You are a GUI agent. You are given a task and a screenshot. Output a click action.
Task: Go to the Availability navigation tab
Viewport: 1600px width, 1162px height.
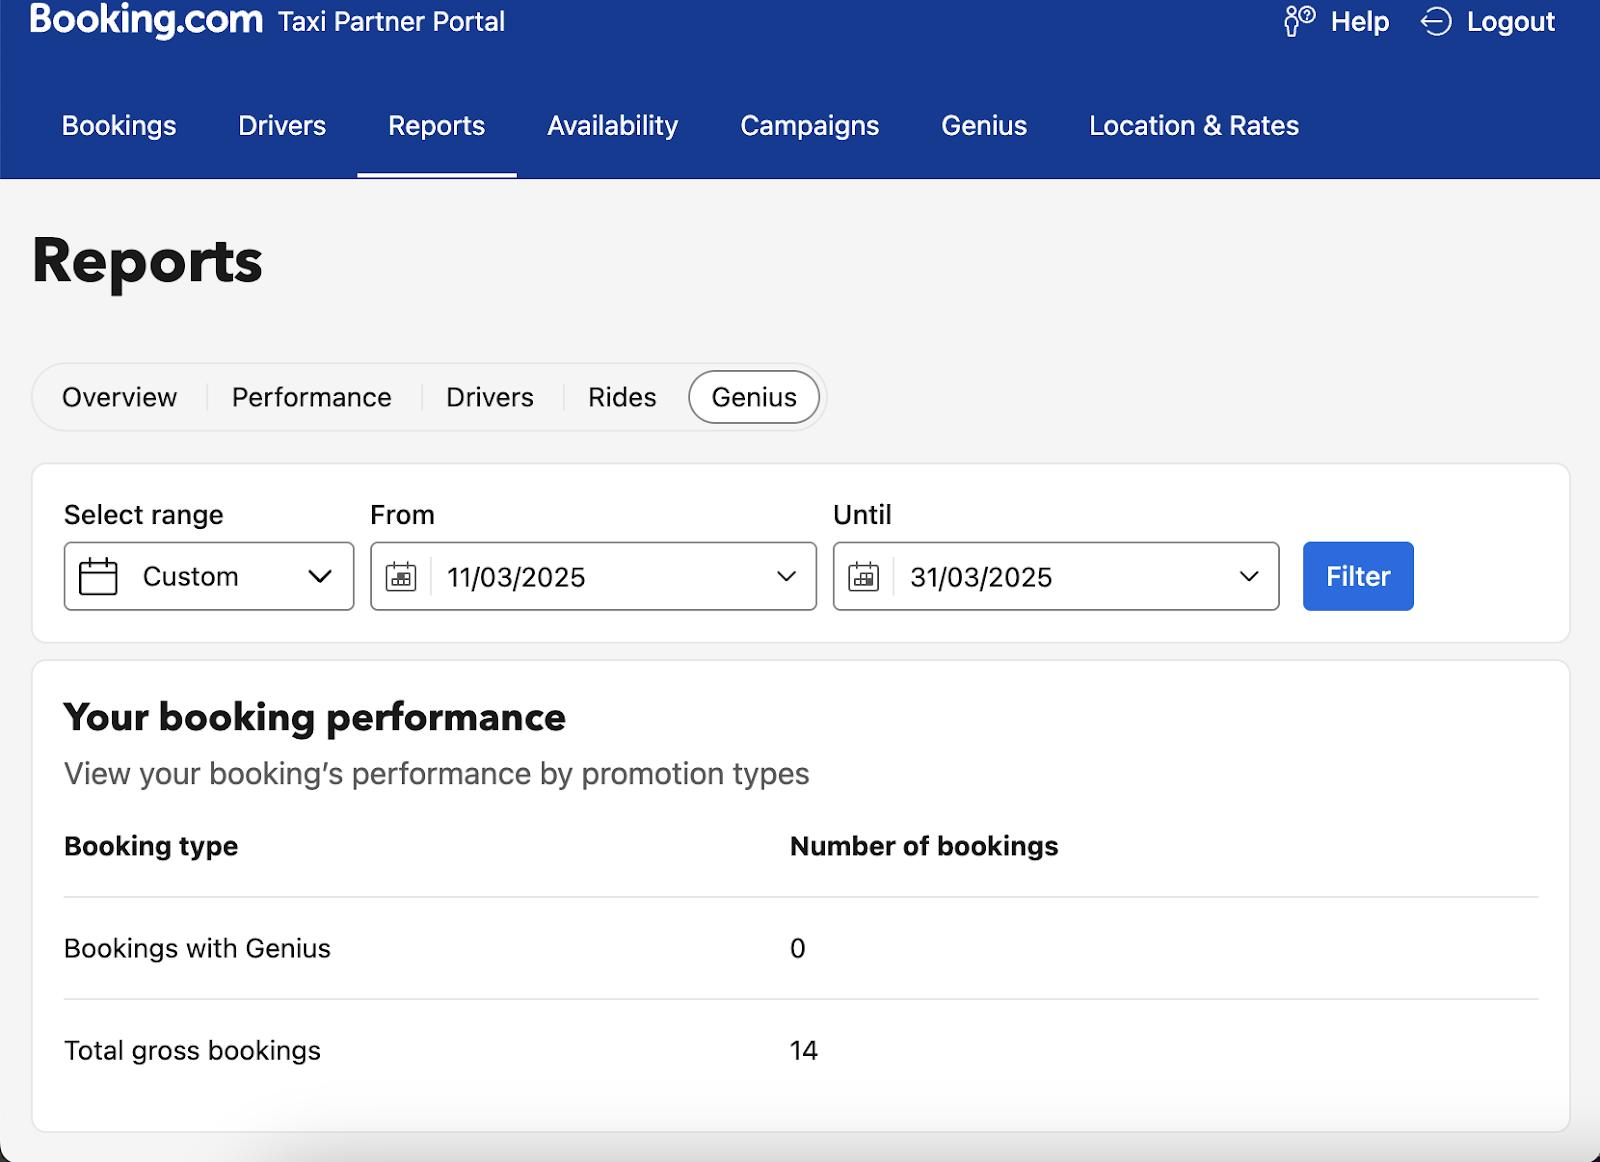tap(613, 126)
